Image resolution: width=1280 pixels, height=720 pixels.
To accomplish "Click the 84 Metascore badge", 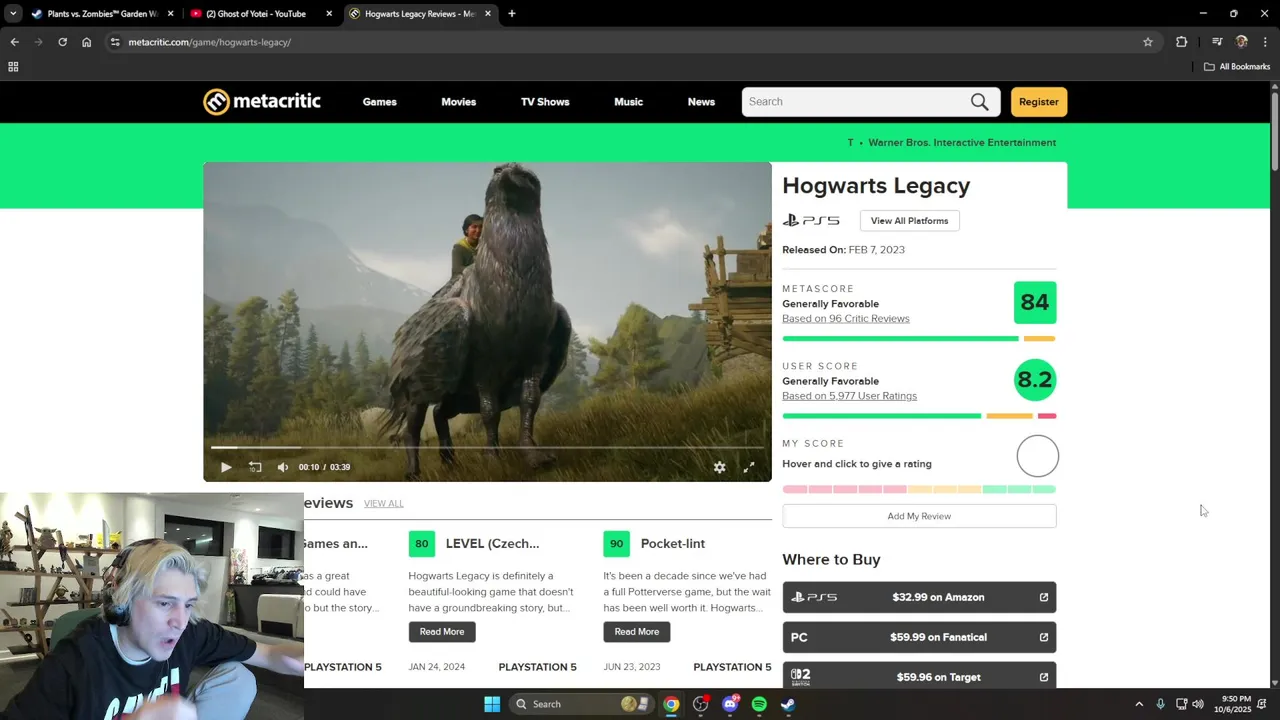I will (1035, 302).
